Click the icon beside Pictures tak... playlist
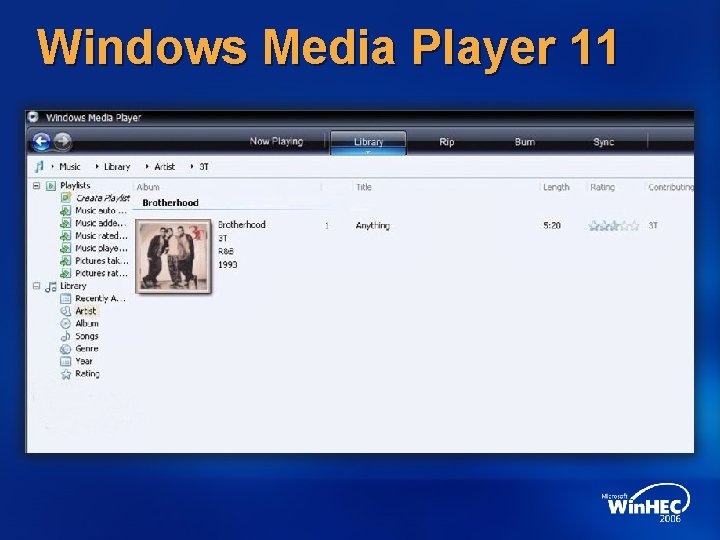 (66, 261)
